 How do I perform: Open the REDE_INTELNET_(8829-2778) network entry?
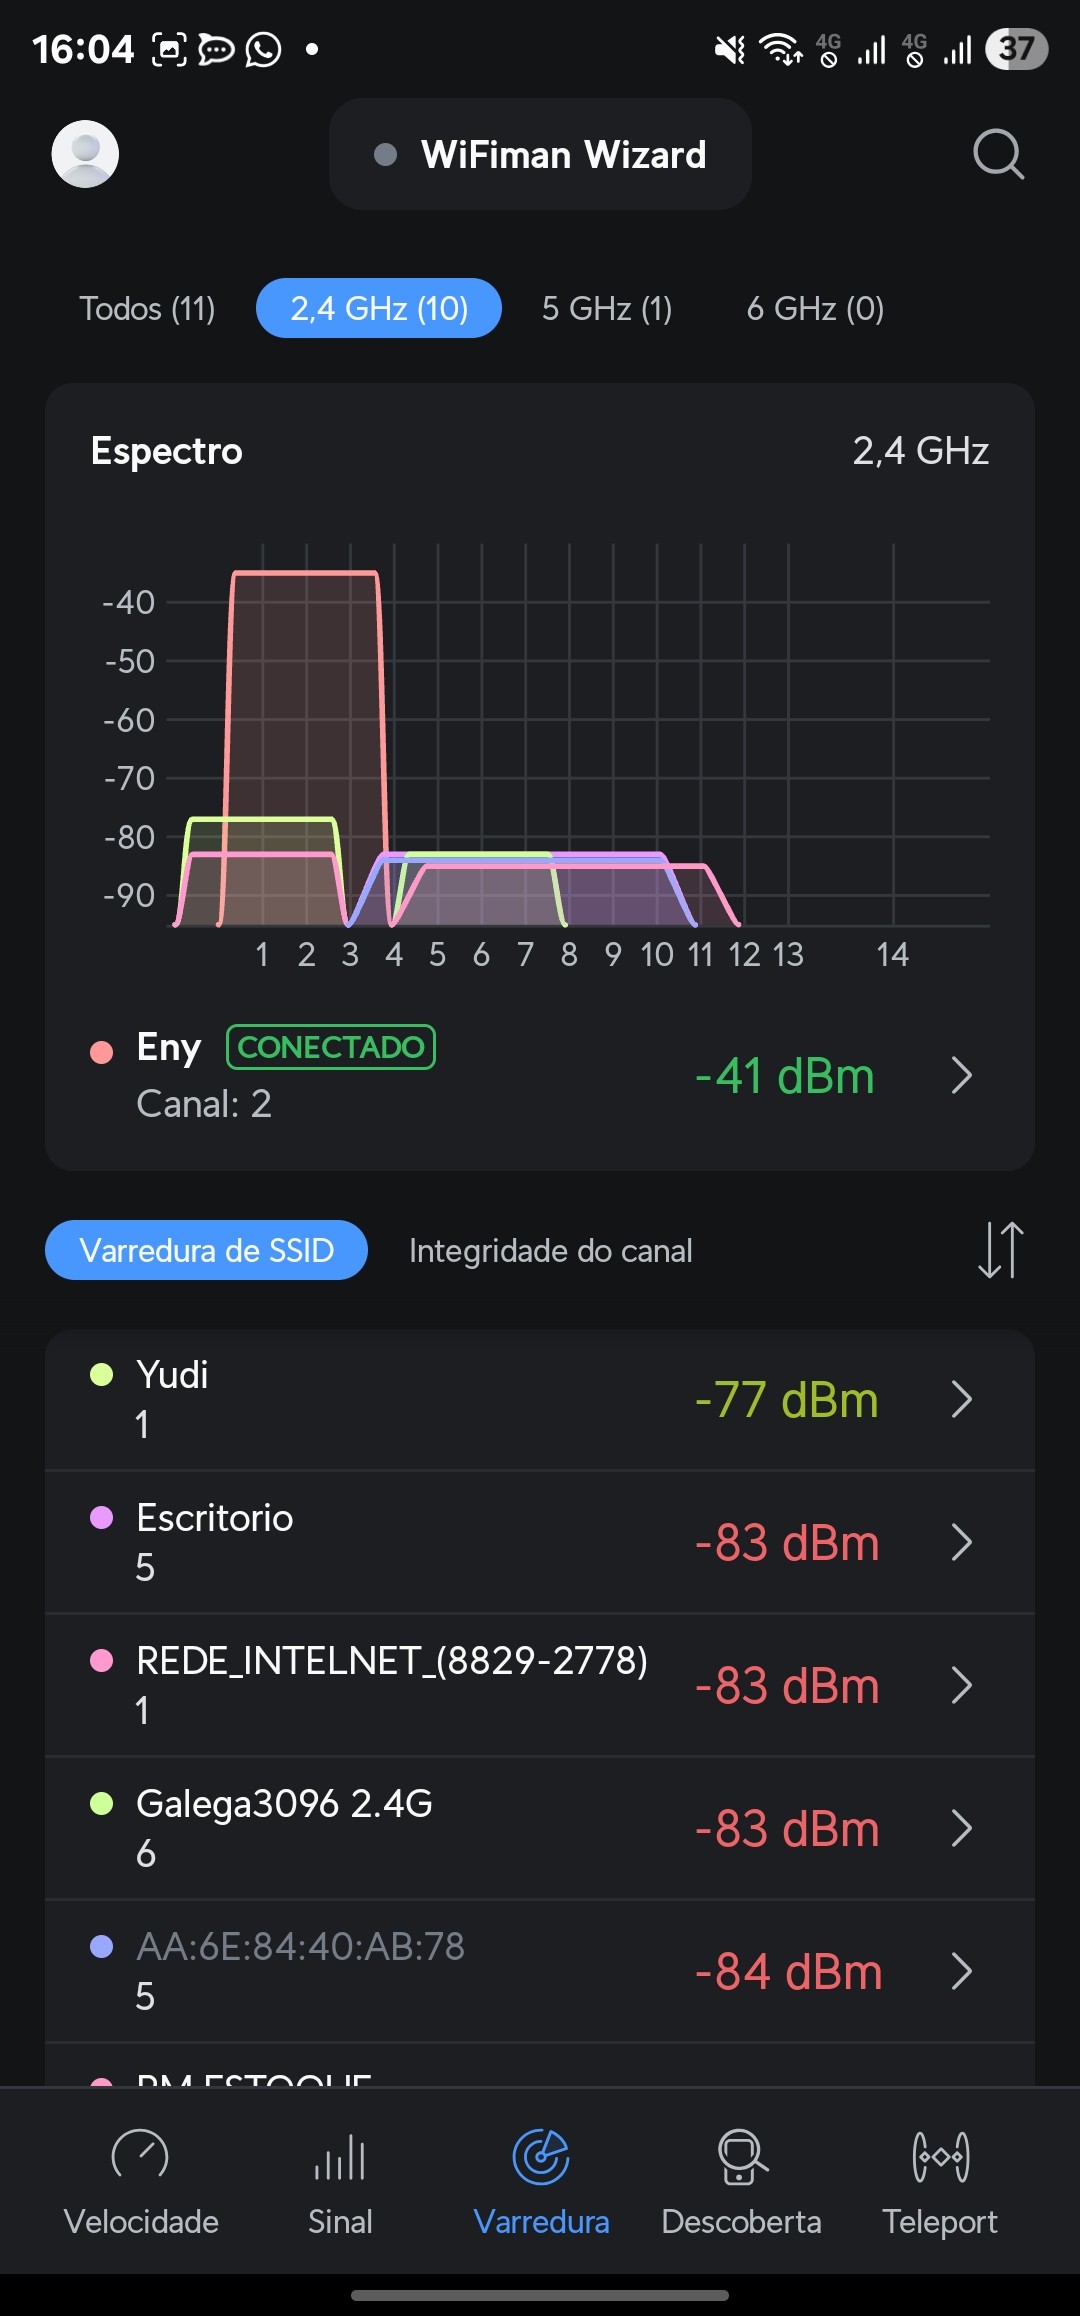[392, 1685]
